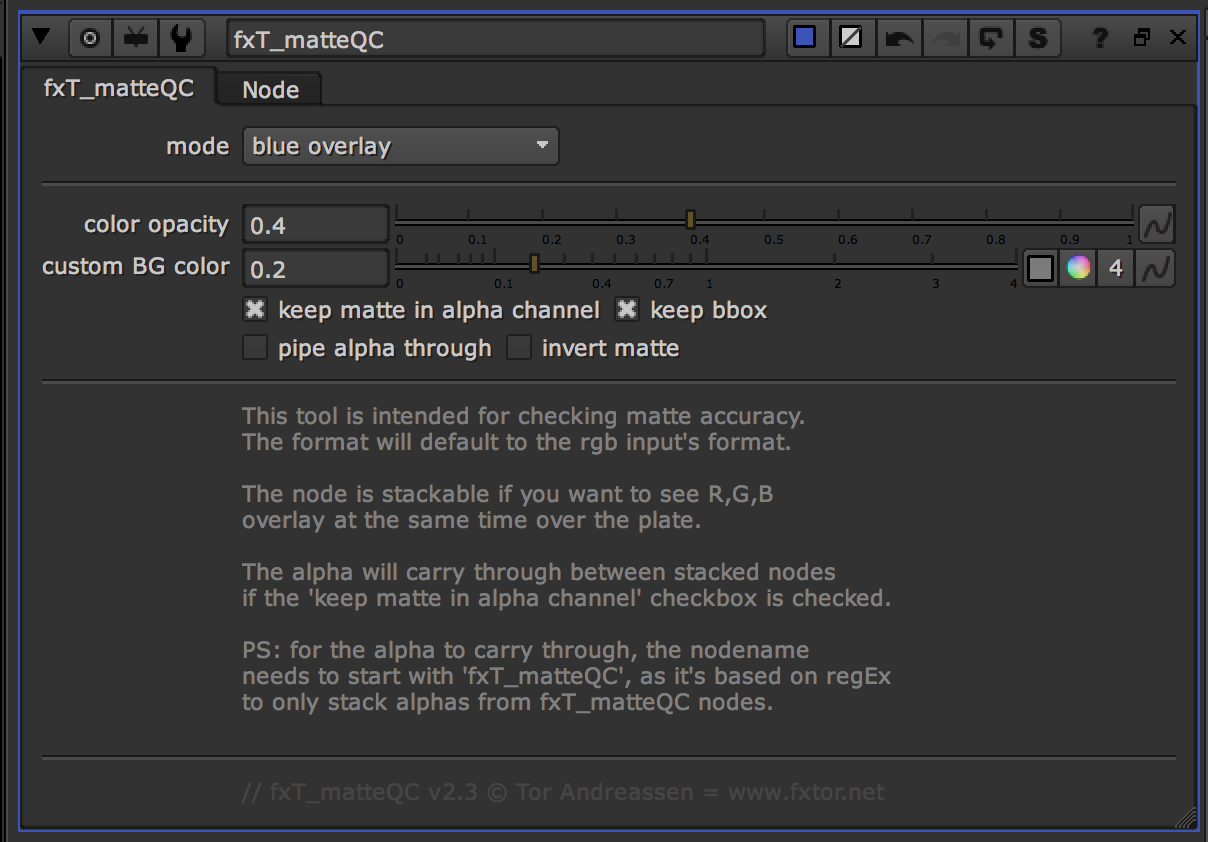Click the color opacity value field
The height and width of the screenshot is (842, 1208).
[315, 225]
